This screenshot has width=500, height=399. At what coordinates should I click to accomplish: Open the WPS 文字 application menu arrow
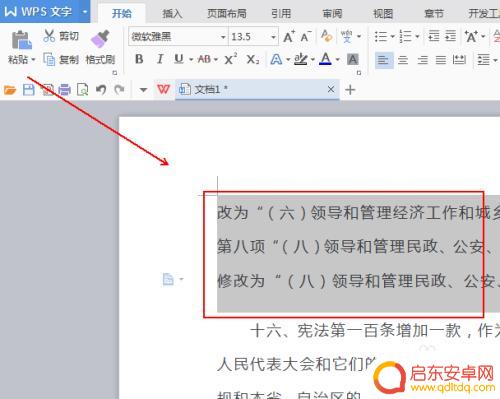point(85,12)
